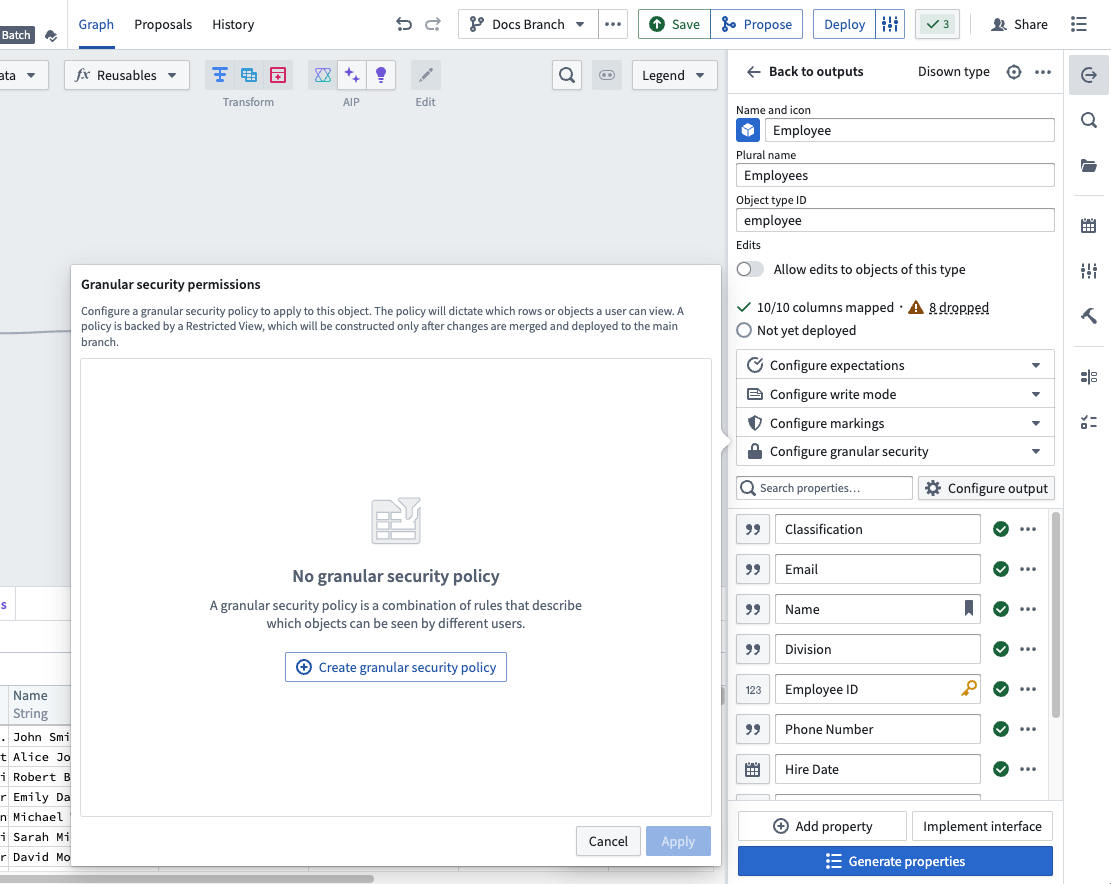The image size is (1111, 884).
Task: Click the Employee ID primary key icon
Action: click(969, 688)
